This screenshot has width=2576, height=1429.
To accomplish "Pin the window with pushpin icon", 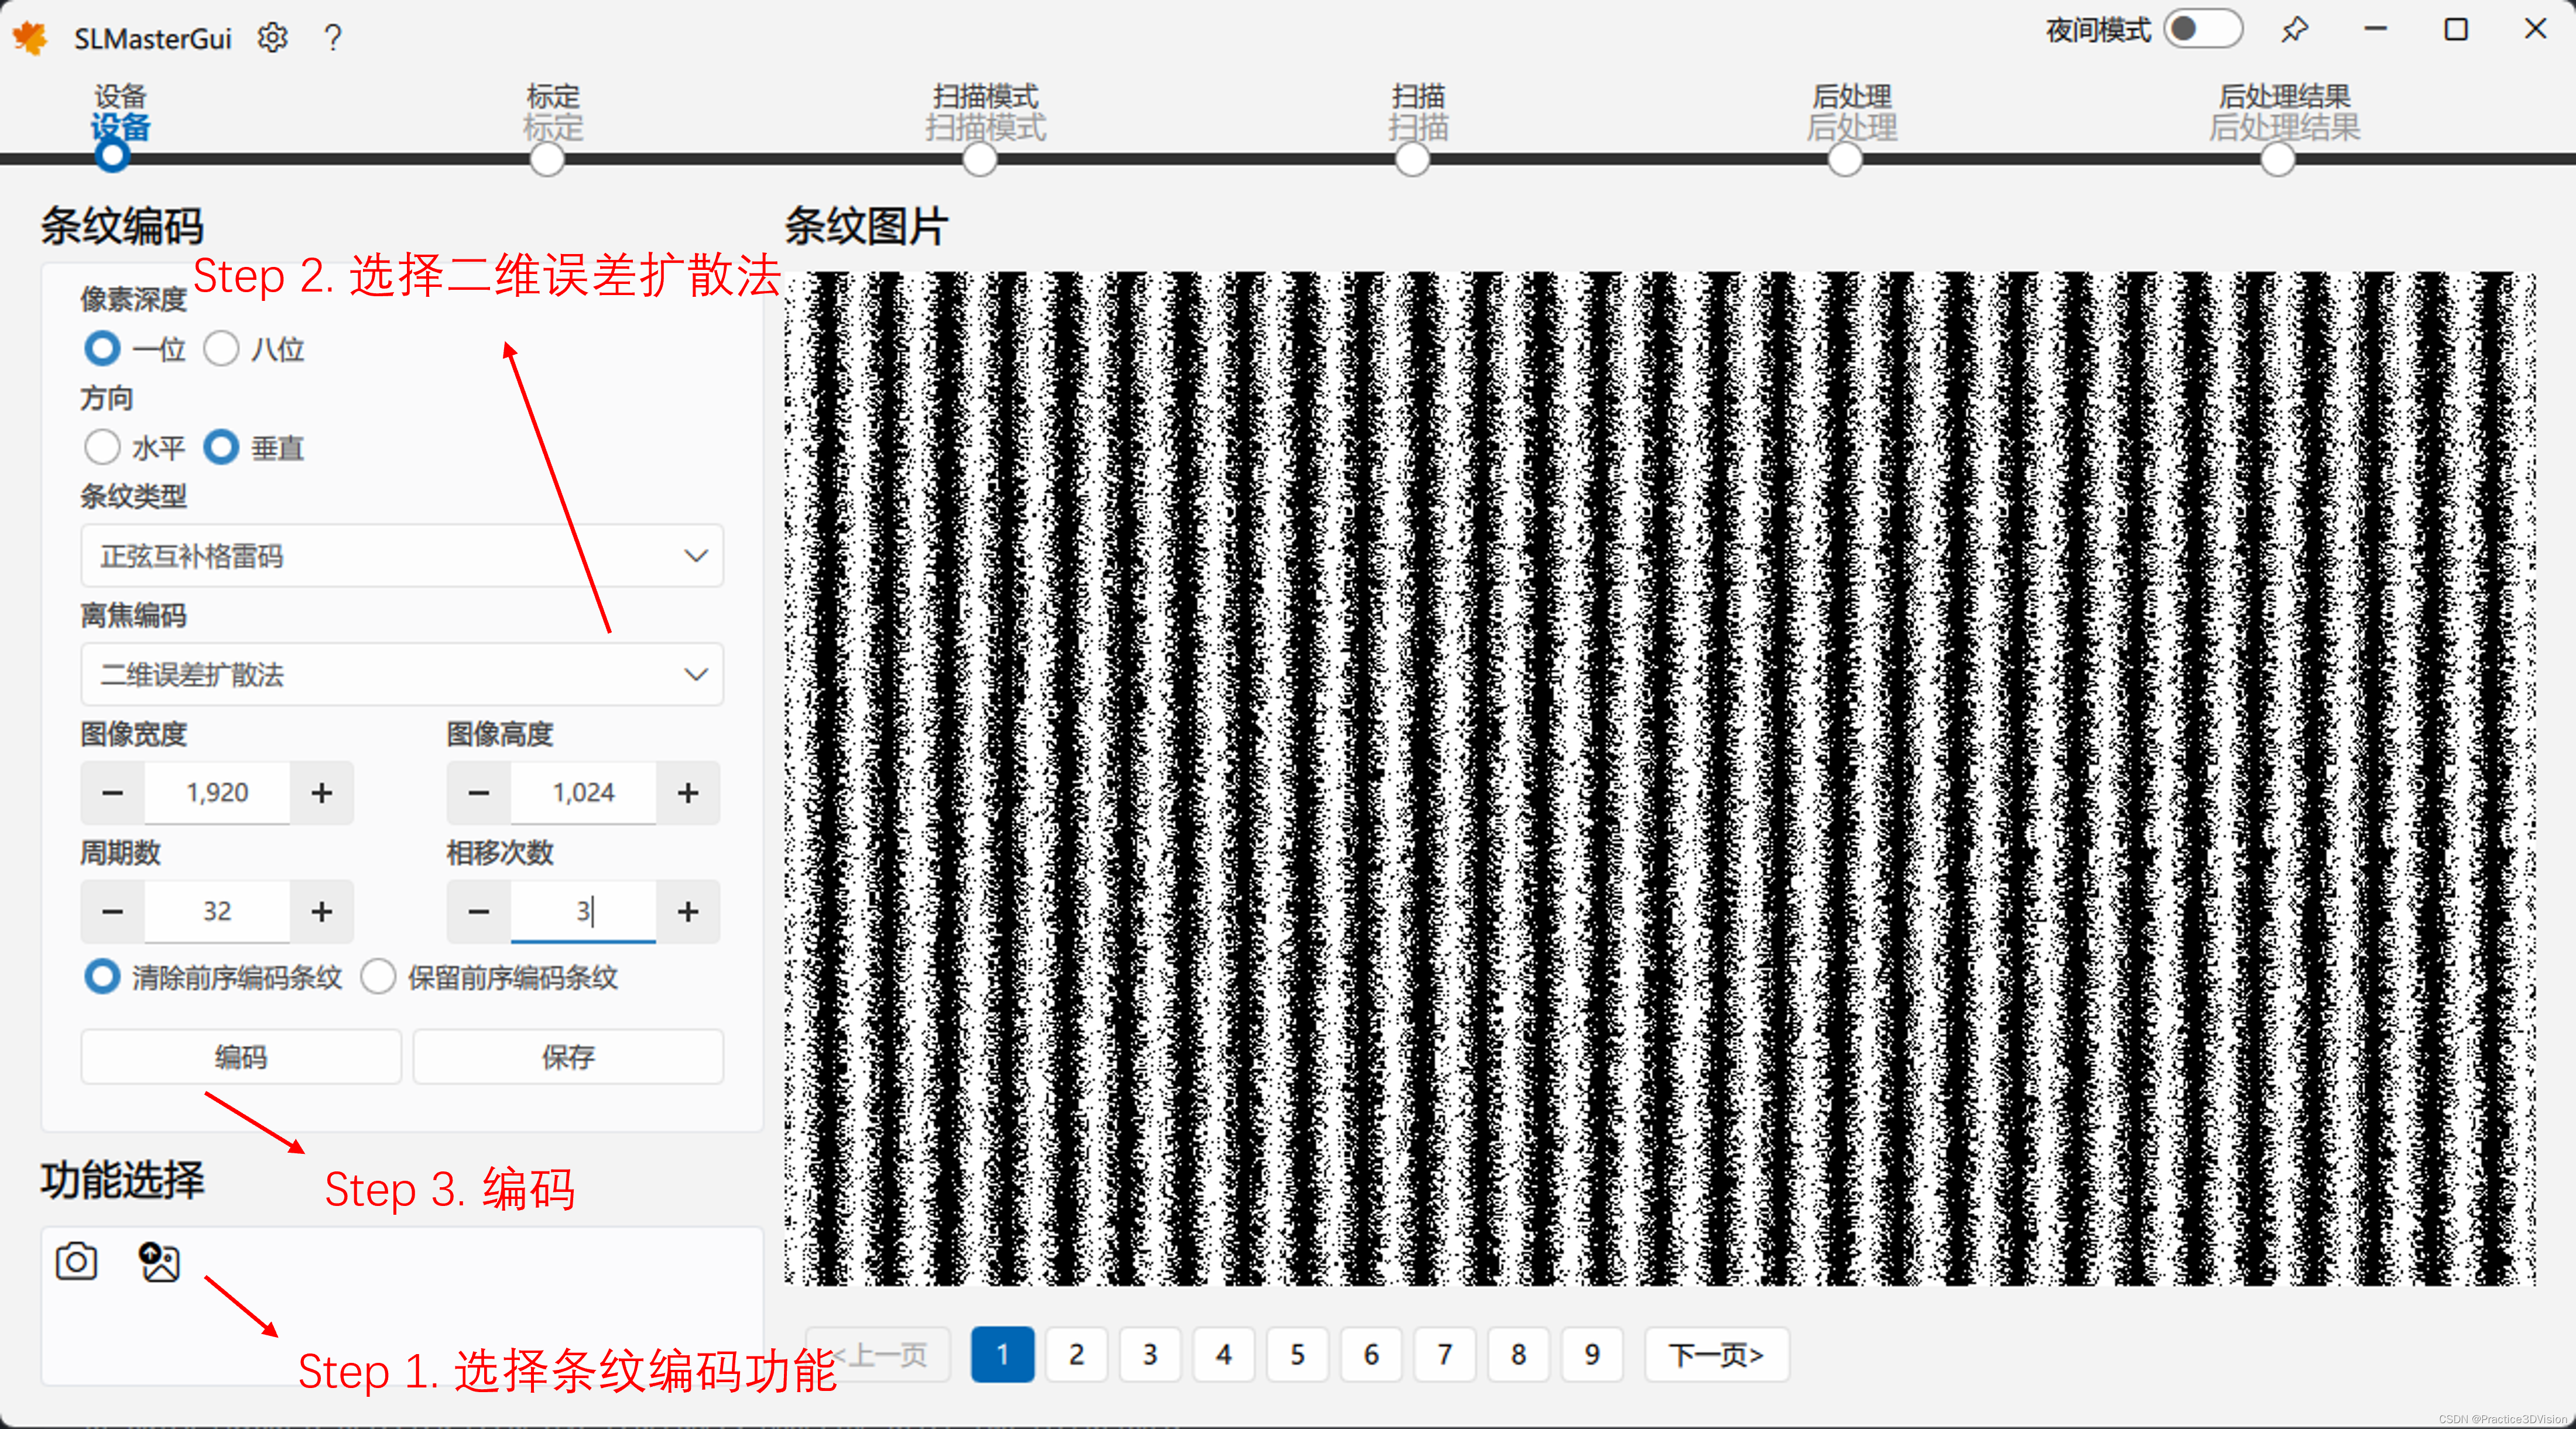I will 2294,30.
